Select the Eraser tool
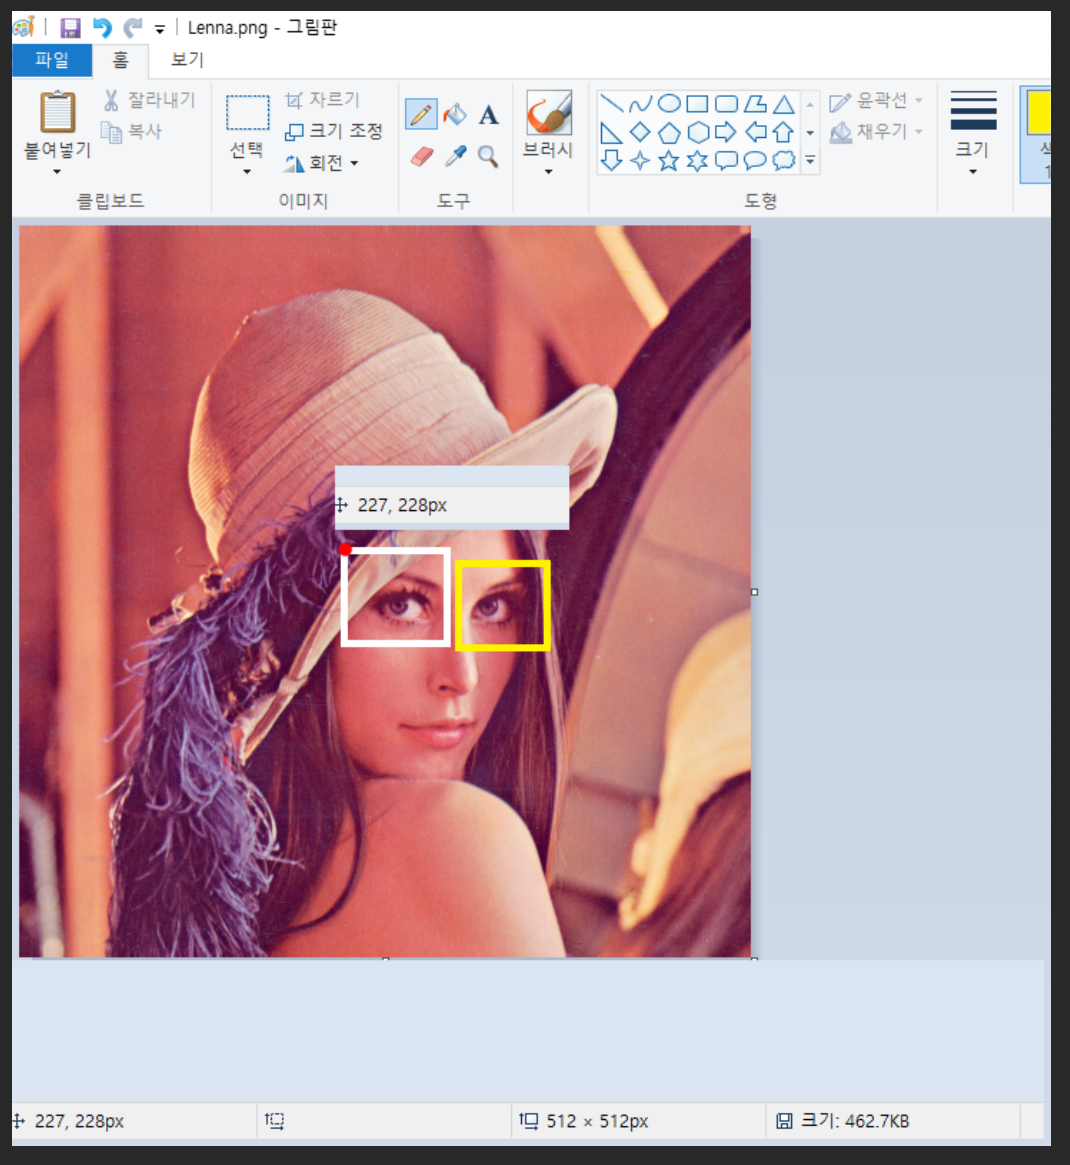This screenshot has height=1165, width=1070. [421, 157]
